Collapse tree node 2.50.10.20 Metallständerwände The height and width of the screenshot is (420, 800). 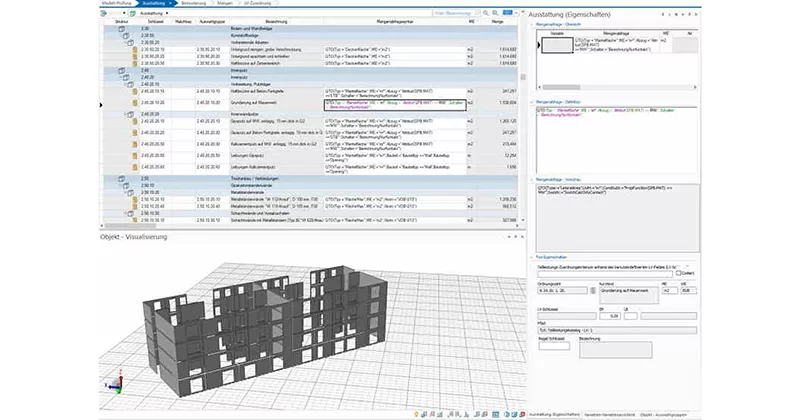[x=130, y=193]
